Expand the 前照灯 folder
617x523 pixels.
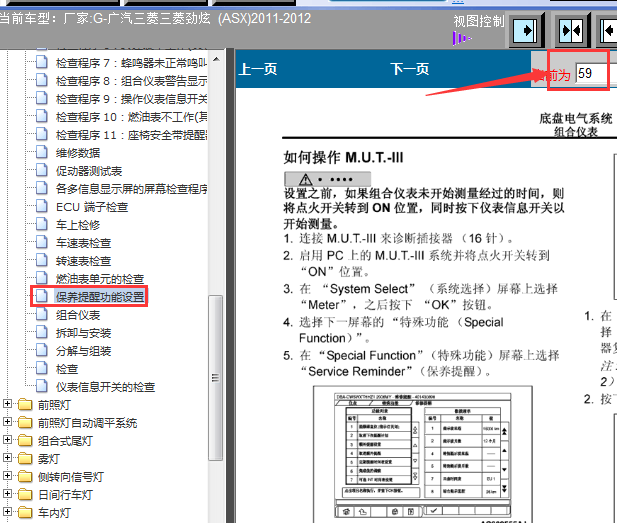[7, 404]
